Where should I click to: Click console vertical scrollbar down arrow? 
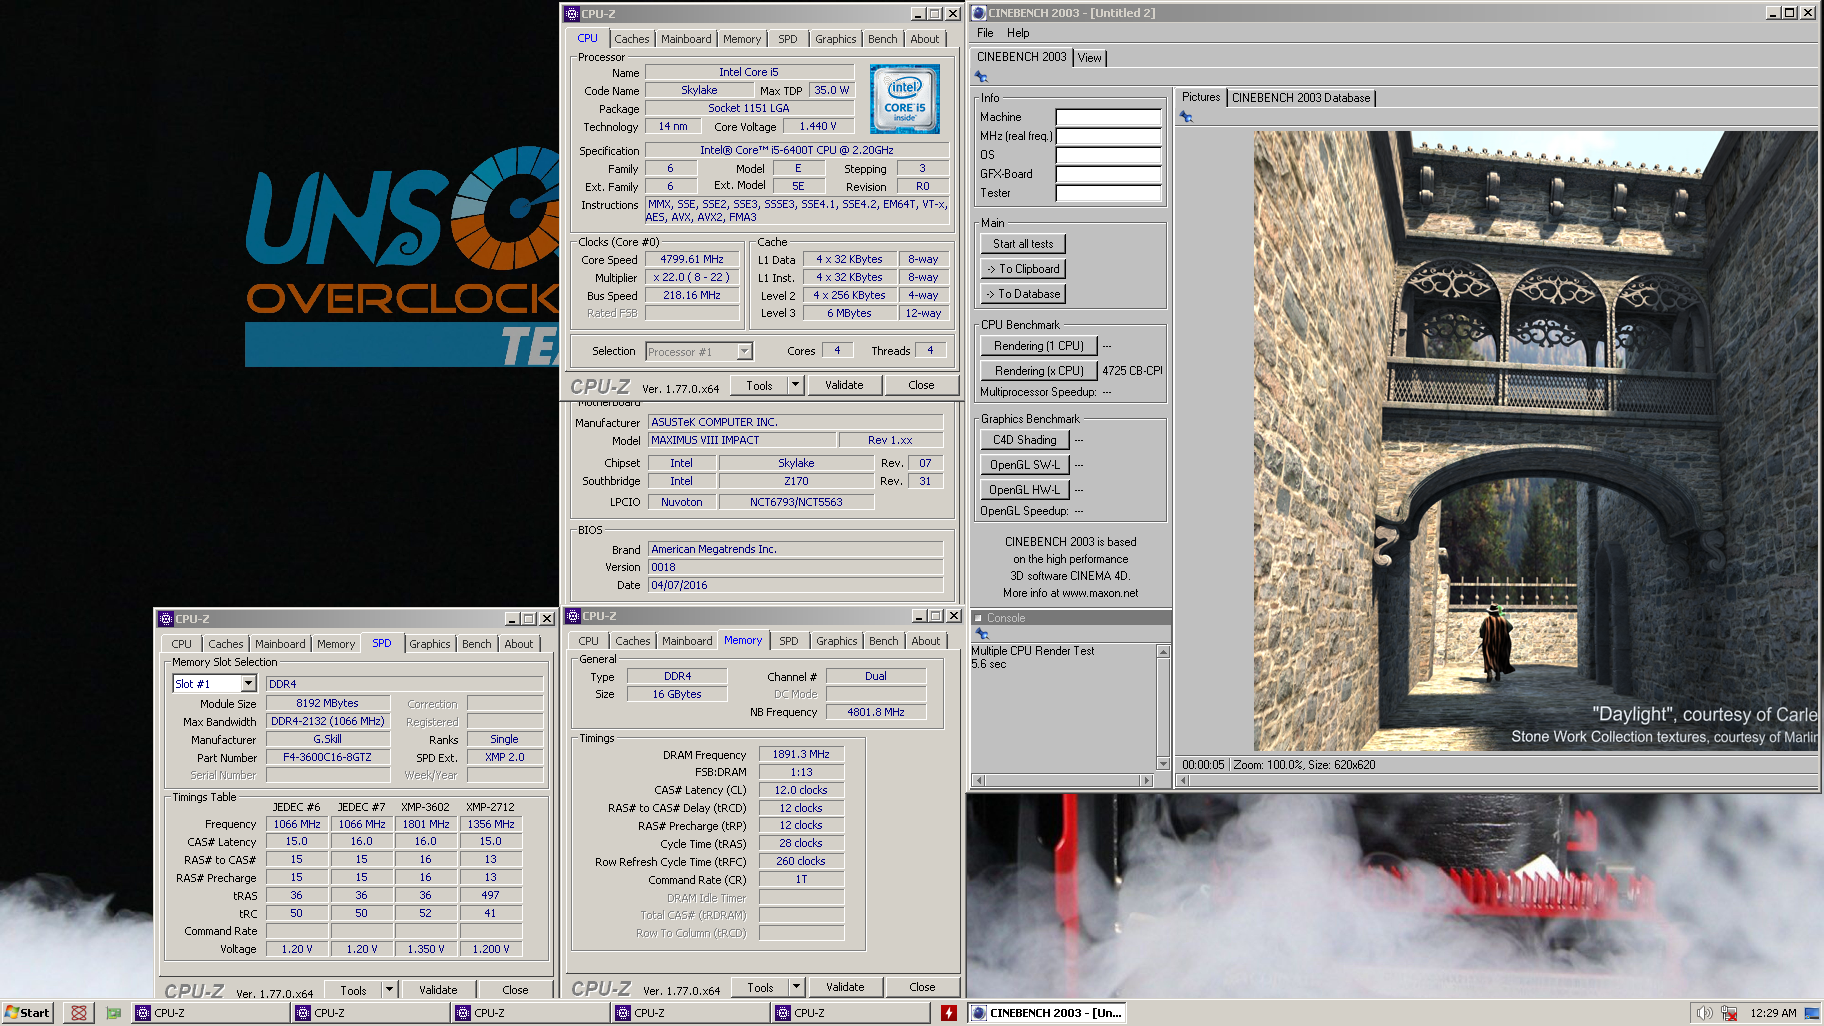point(1163,764)
